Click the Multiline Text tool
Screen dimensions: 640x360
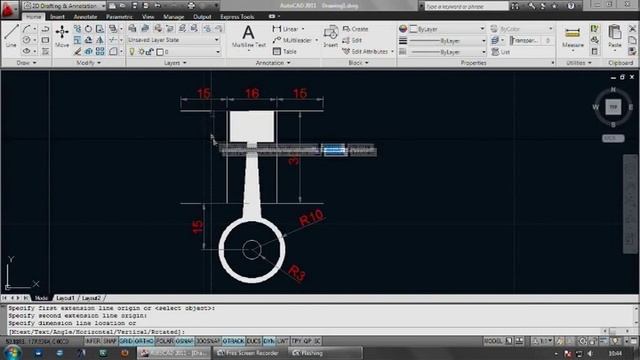(x=249, y=37)
